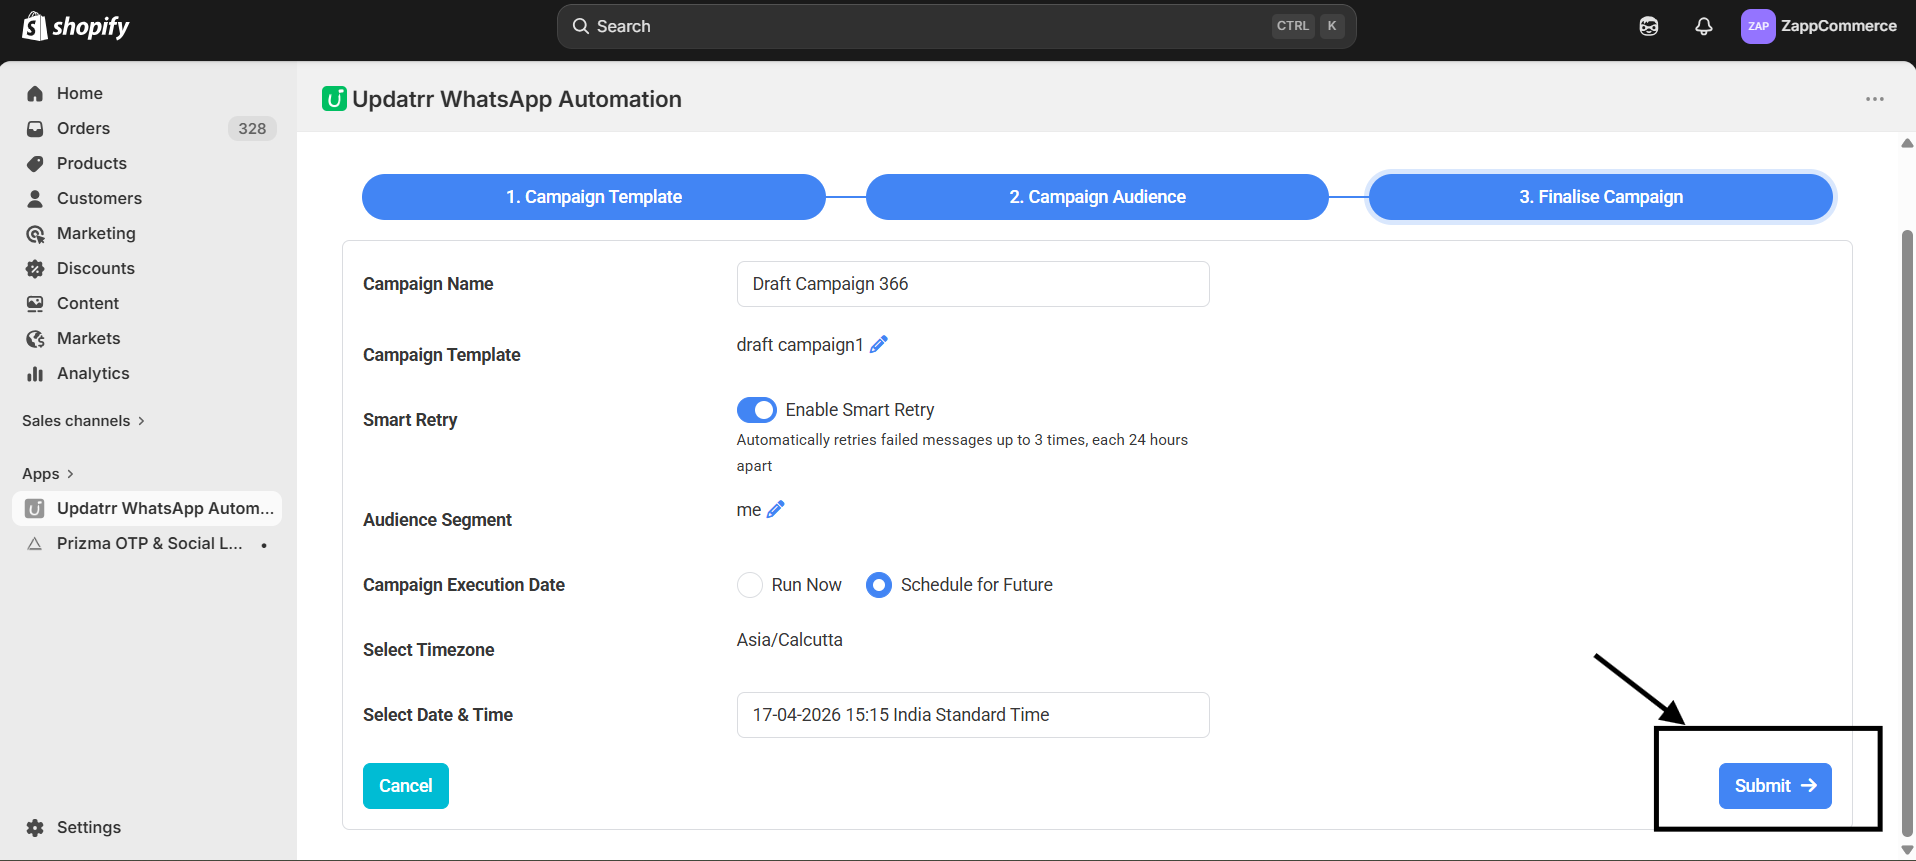Expand the Apps section
The image size is (1916, 861).
pyautogui.click(x=48, y=474)
